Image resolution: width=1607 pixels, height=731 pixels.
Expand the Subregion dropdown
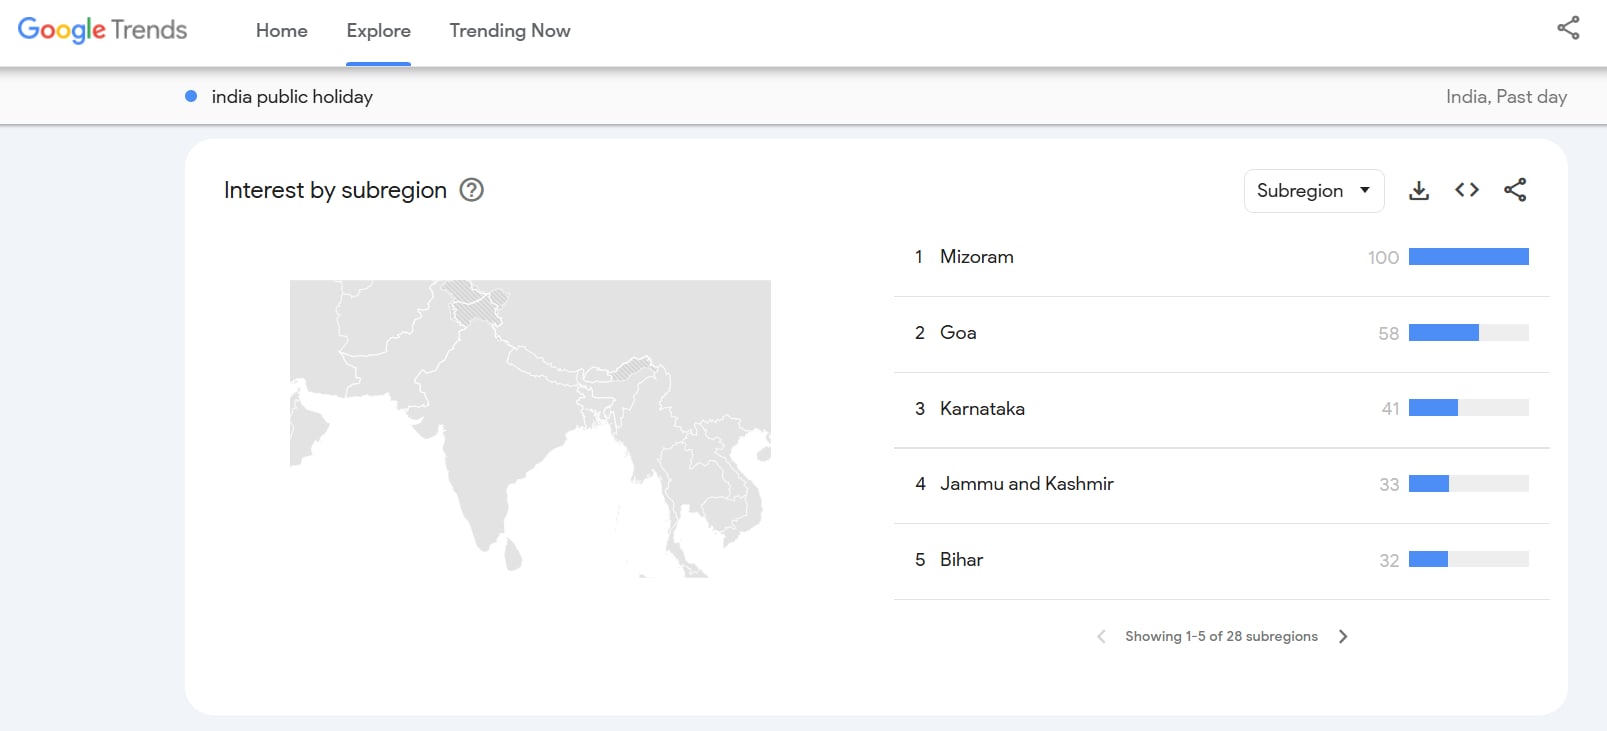[1313, 191]
